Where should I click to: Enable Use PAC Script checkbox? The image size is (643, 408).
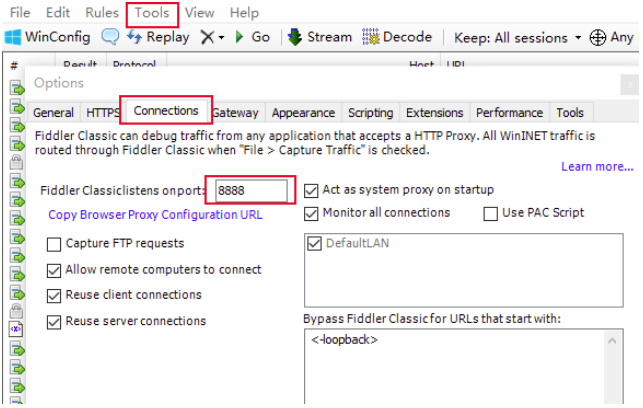490,214
